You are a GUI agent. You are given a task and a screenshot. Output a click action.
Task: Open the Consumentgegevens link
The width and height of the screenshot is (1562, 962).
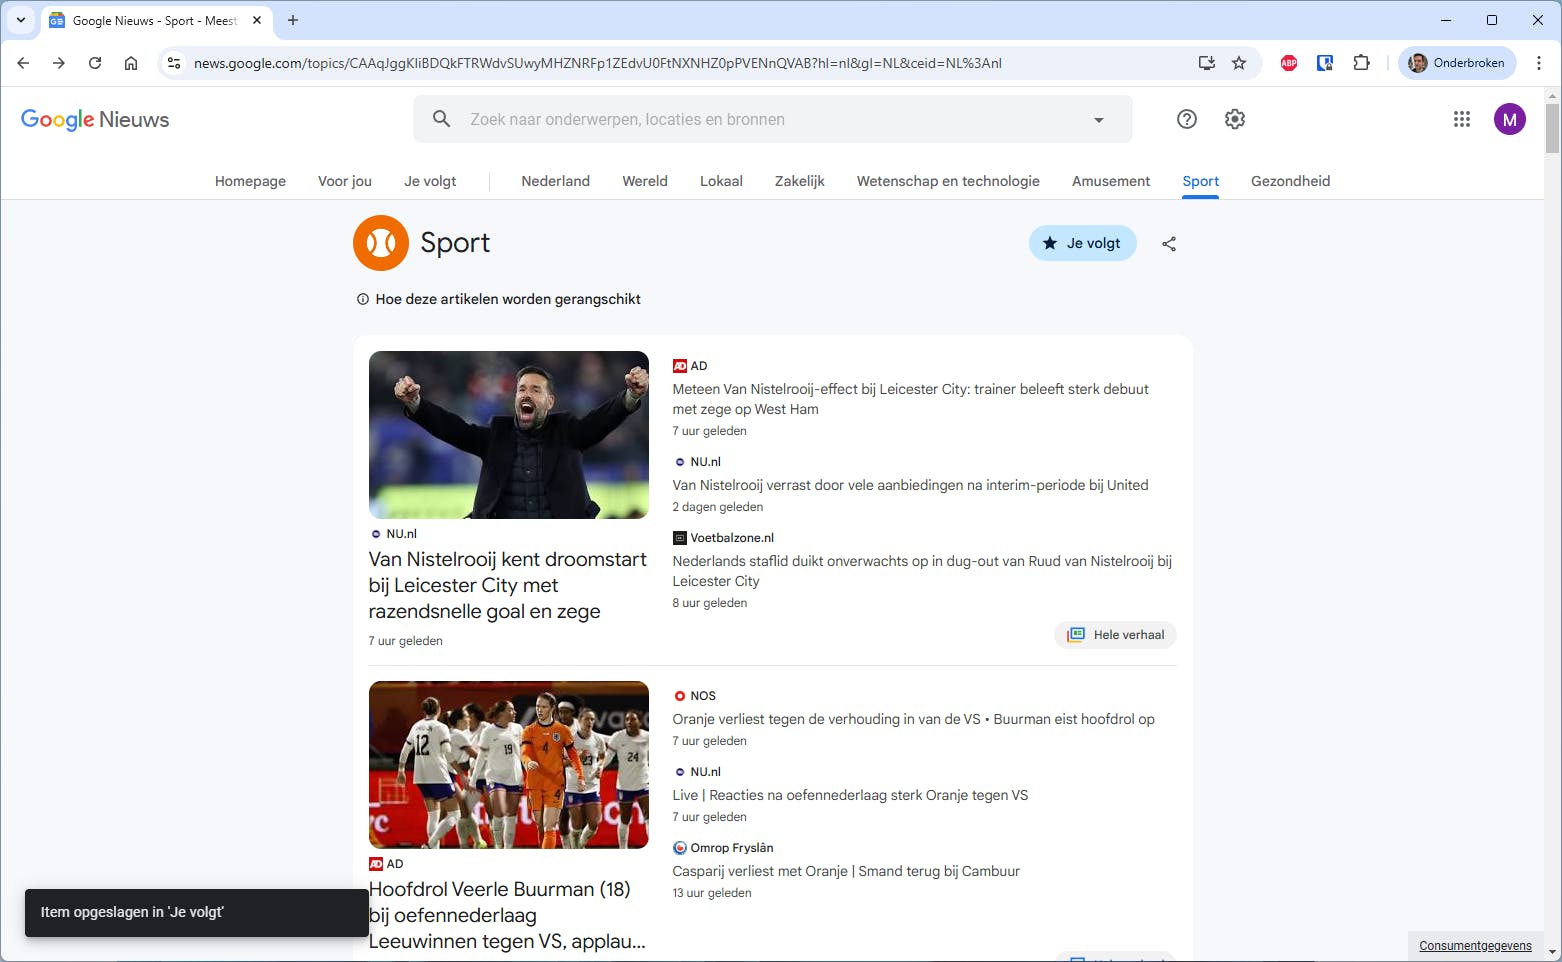(1475, 945)
